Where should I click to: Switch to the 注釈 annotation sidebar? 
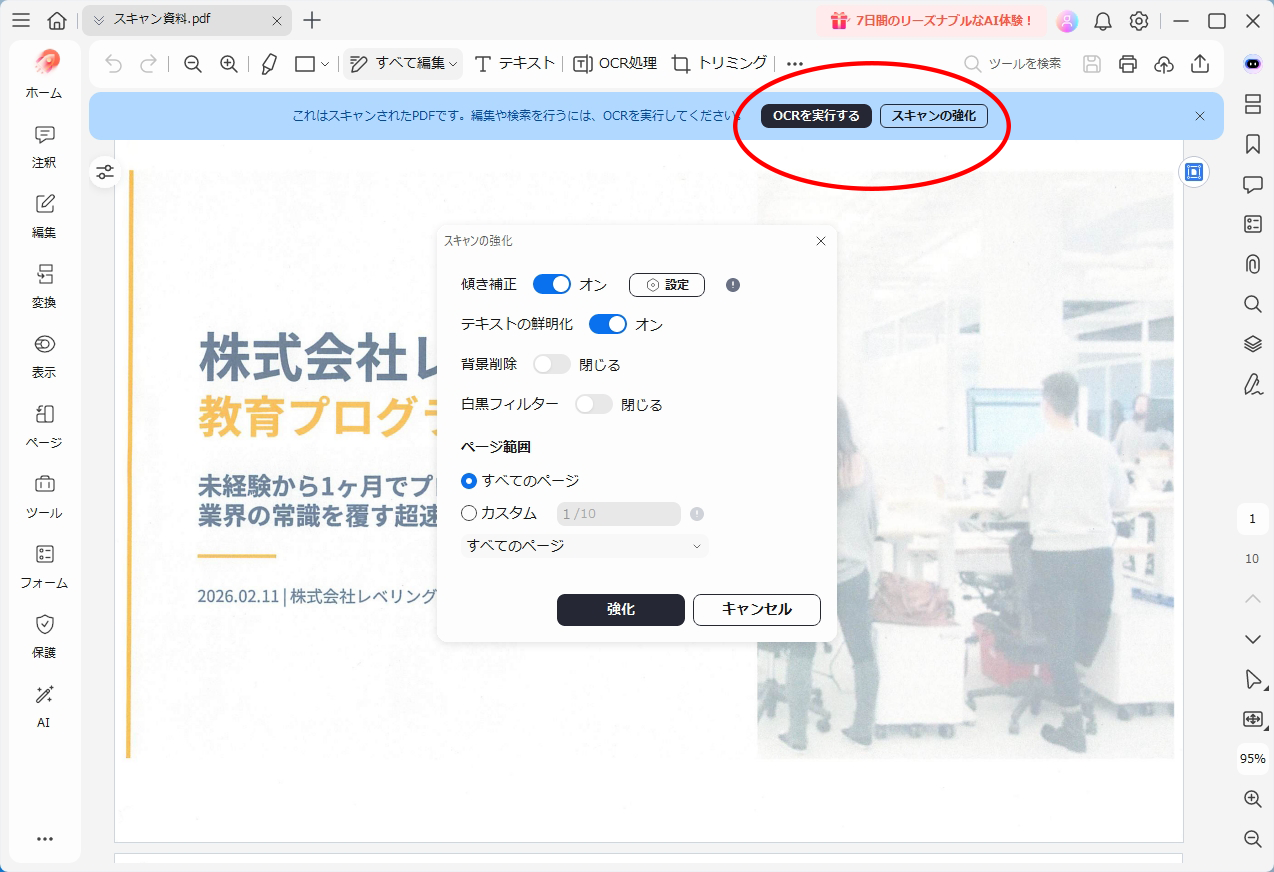pyautogui.click(x=43, y=146)
